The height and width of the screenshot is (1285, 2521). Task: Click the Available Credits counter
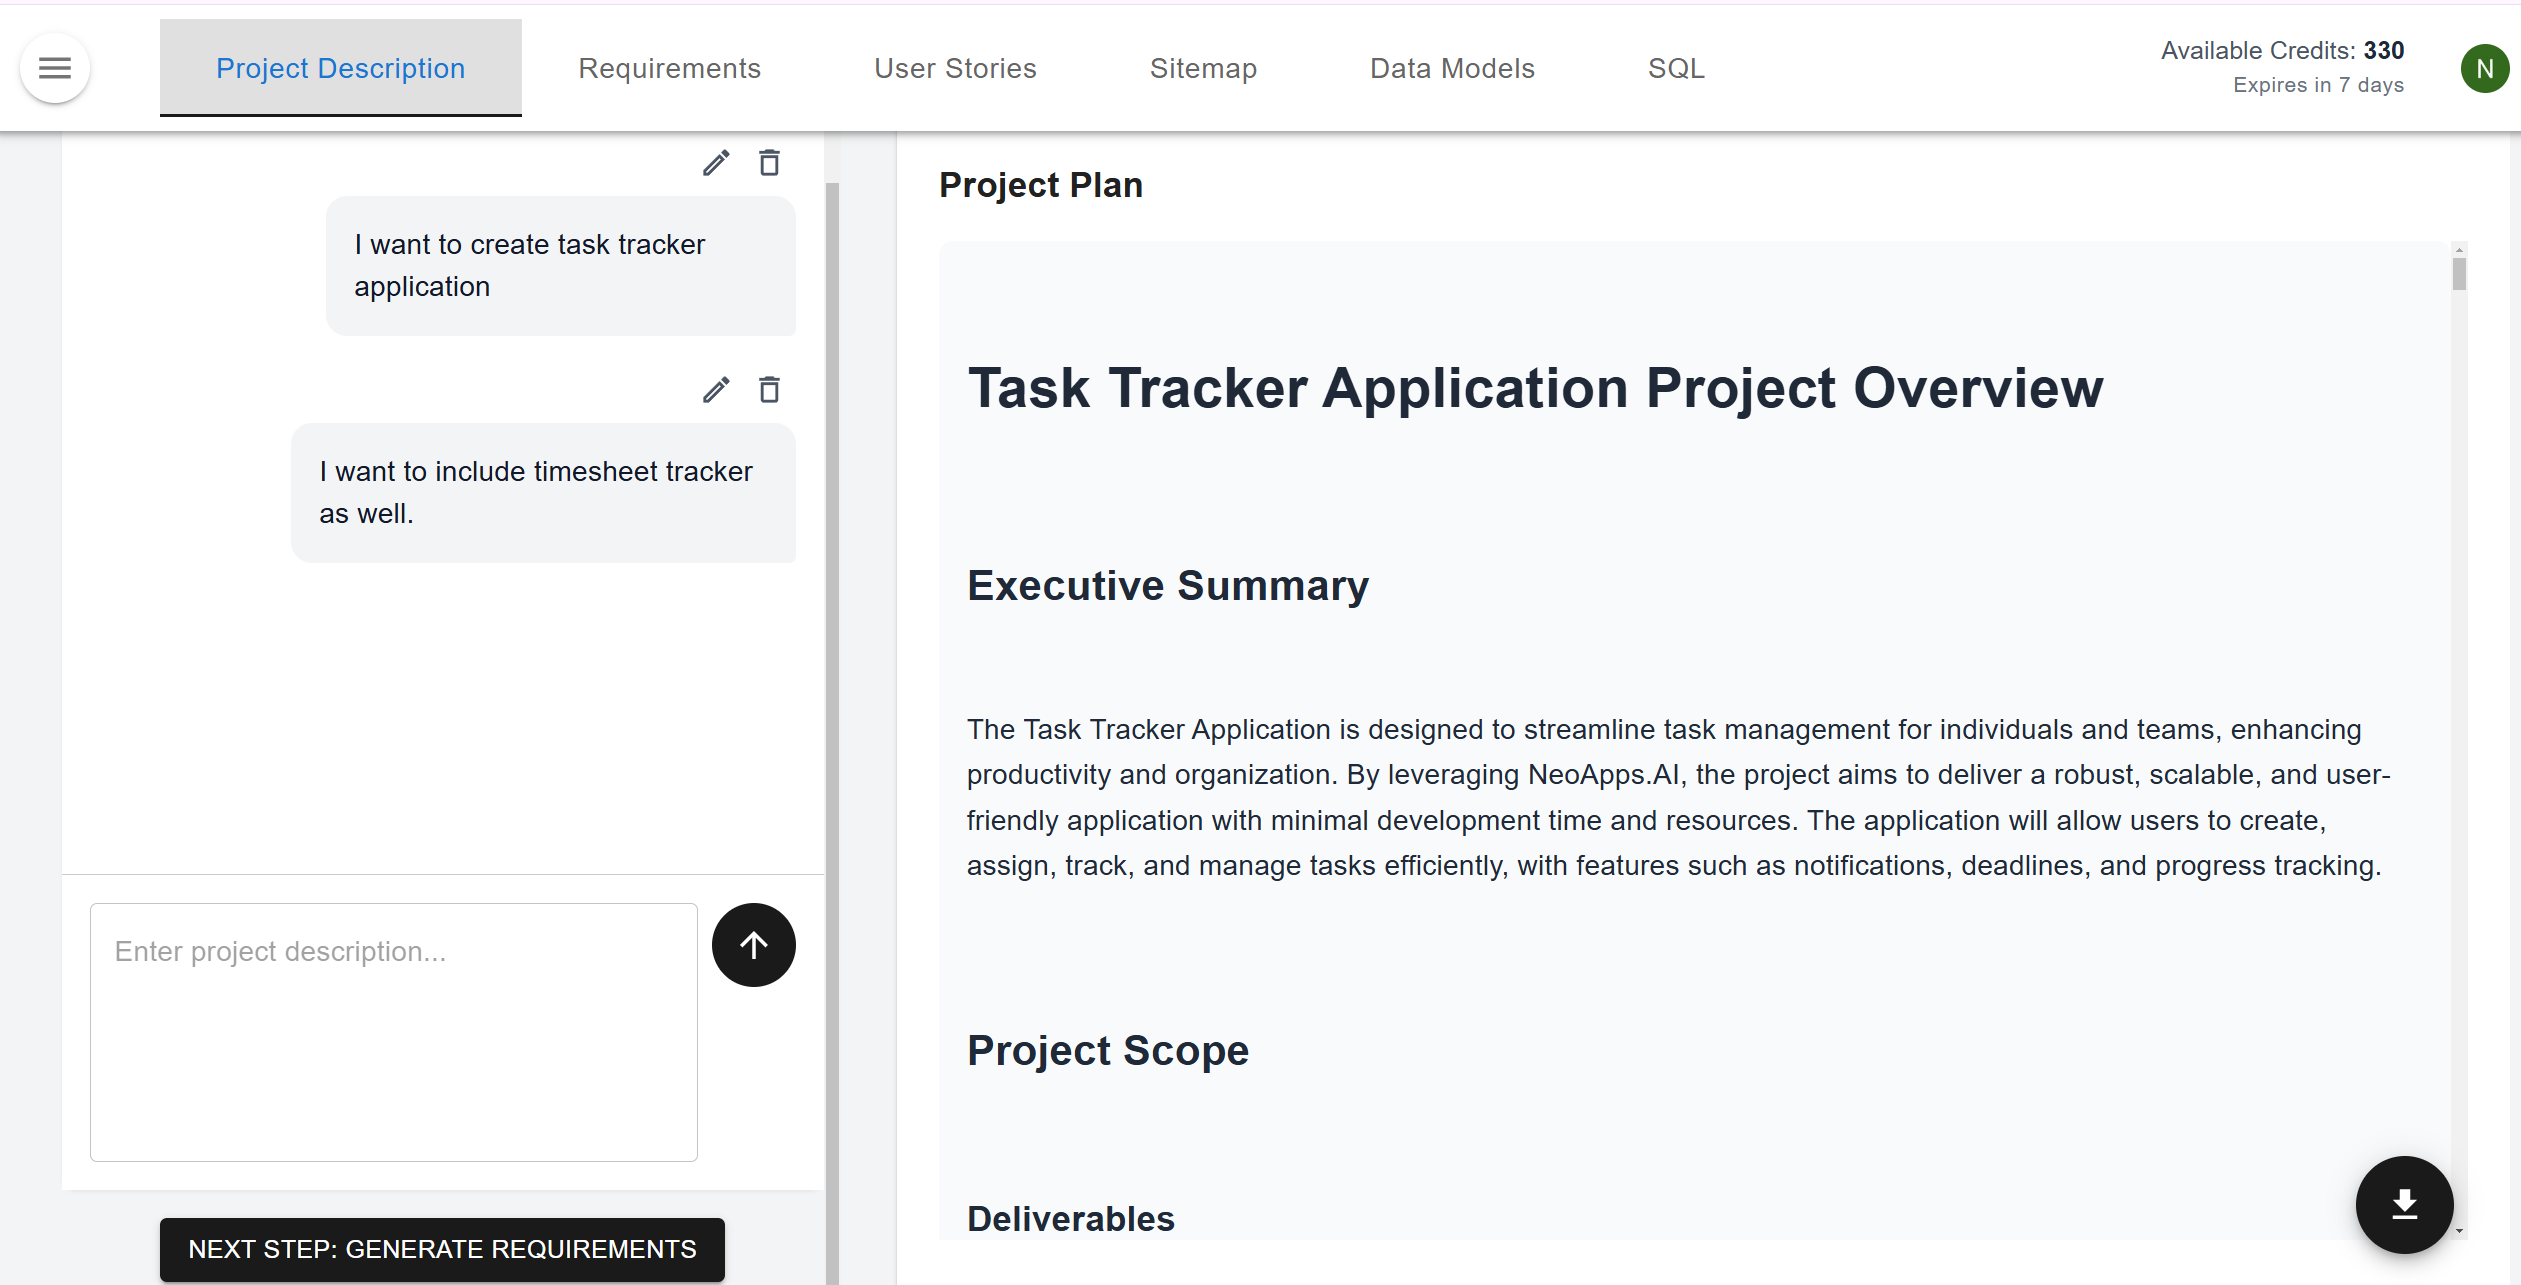(x=2282, y=51)
